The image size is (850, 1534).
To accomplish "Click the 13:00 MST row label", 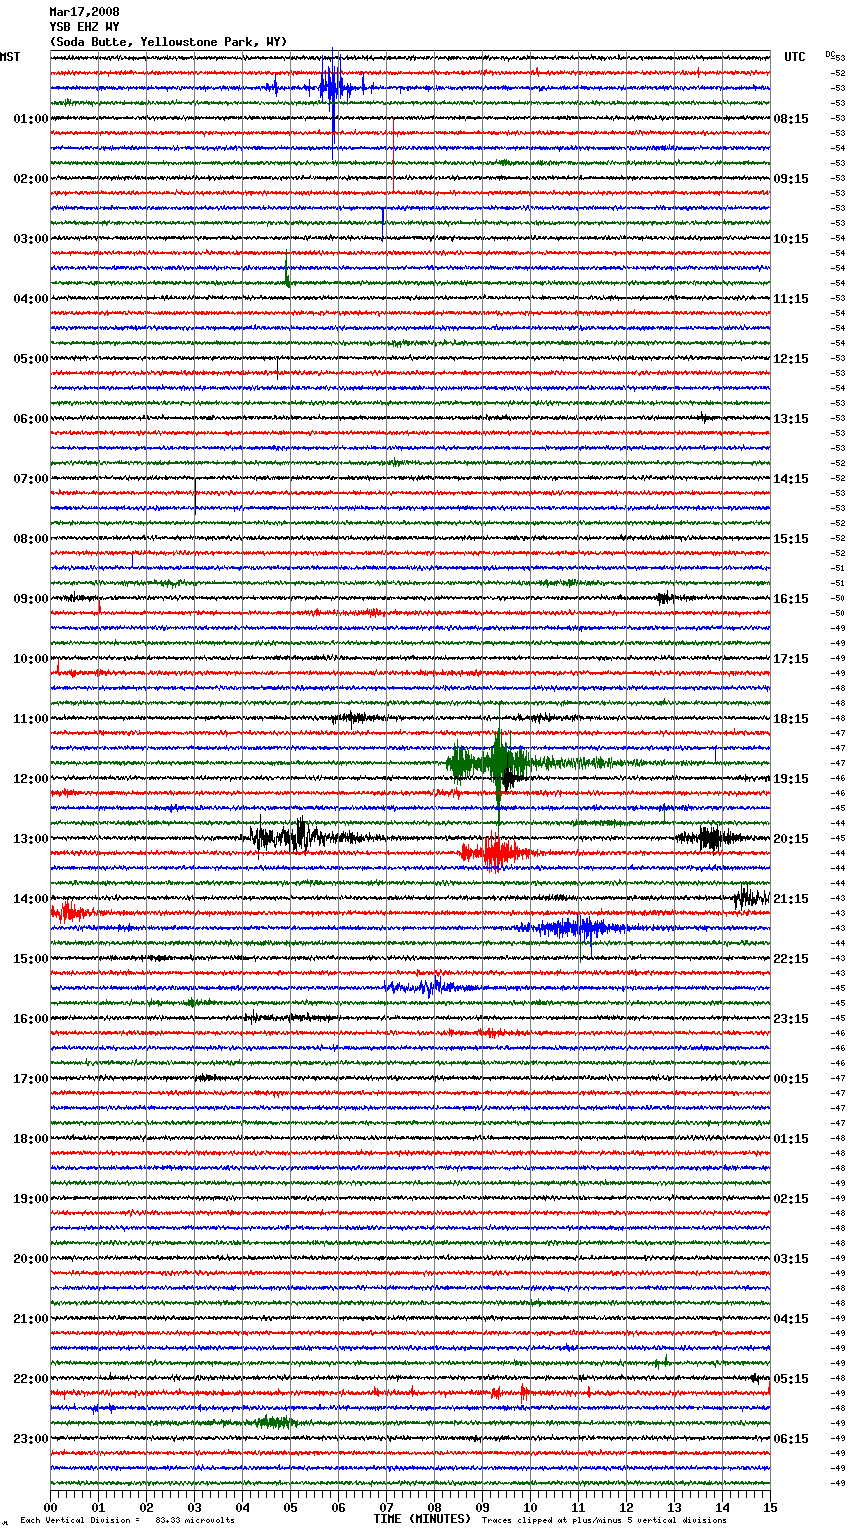I will click(x=31, y=839).
